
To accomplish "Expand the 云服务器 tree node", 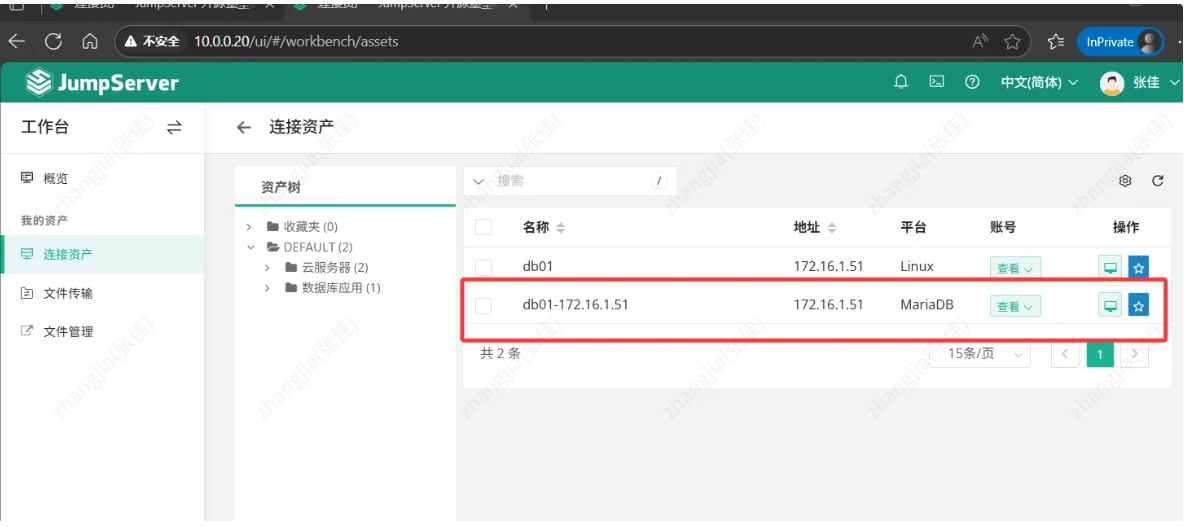I will 267,267.
